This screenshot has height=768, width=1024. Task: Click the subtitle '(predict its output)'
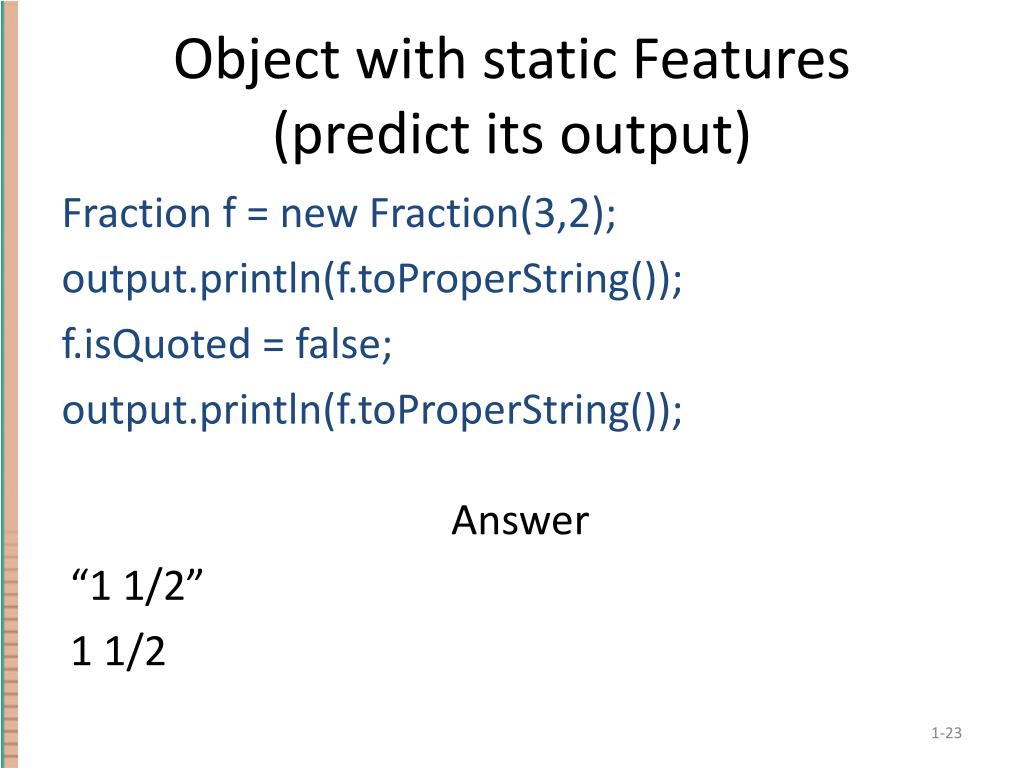511,135
